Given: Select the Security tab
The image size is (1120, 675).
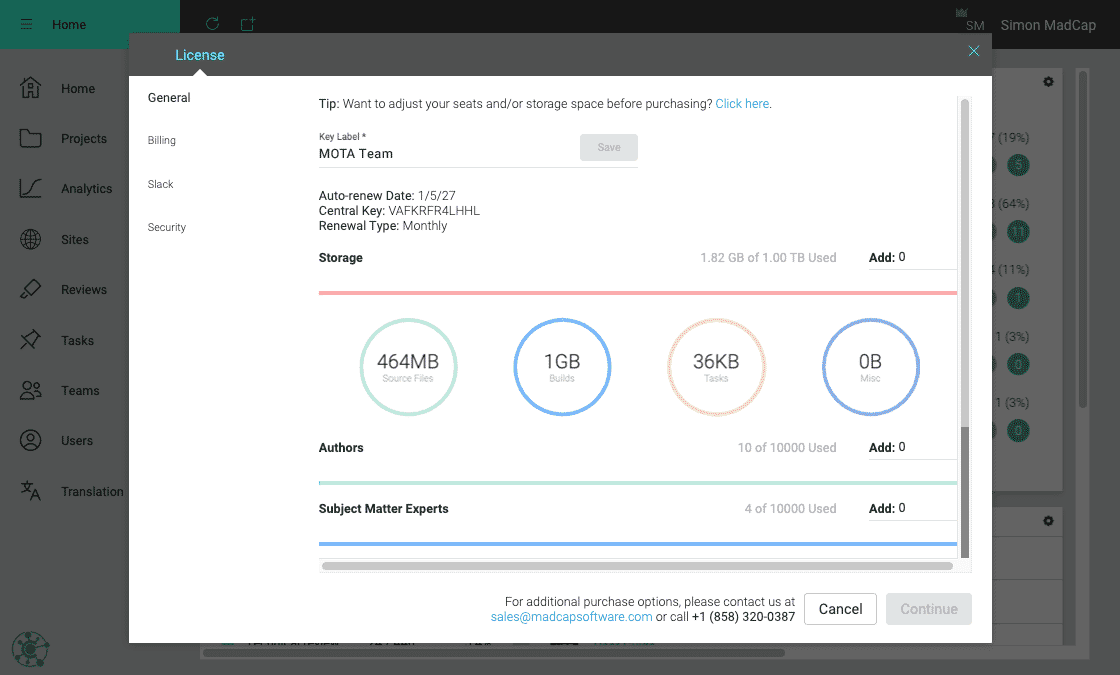Looking at the screenshot, I should point(166,227).
